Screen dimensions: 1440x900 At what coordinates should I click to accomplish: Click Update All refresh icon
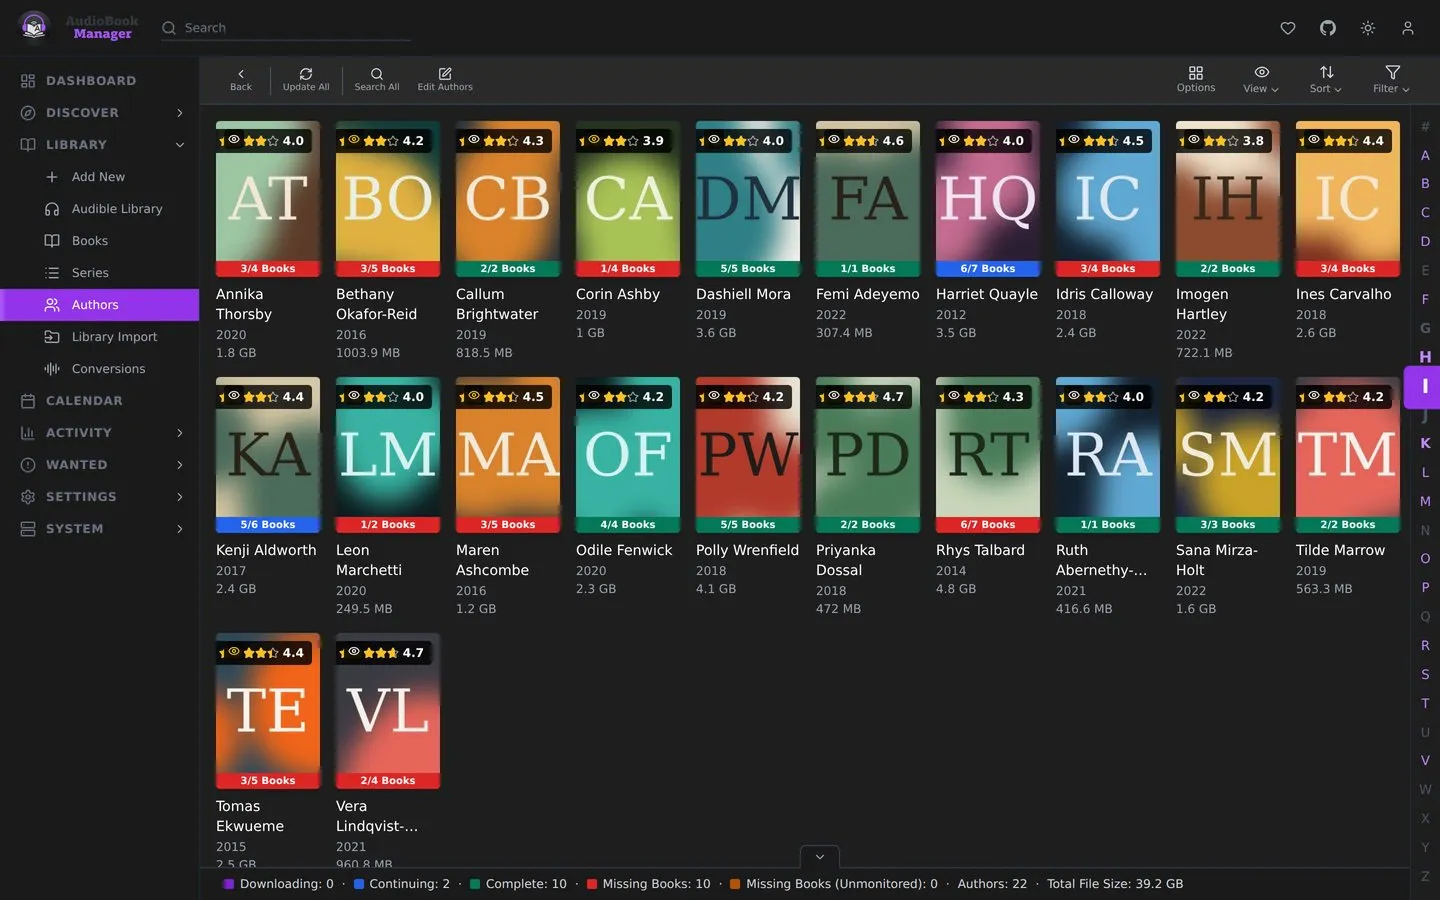click(x=306, y=79)
